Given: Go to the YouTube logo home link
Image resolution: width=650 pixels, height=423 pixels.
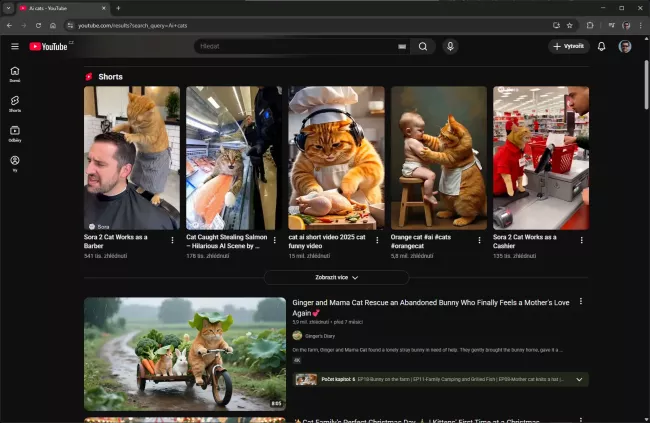Looking at the screenshot, I should [49, 46].
